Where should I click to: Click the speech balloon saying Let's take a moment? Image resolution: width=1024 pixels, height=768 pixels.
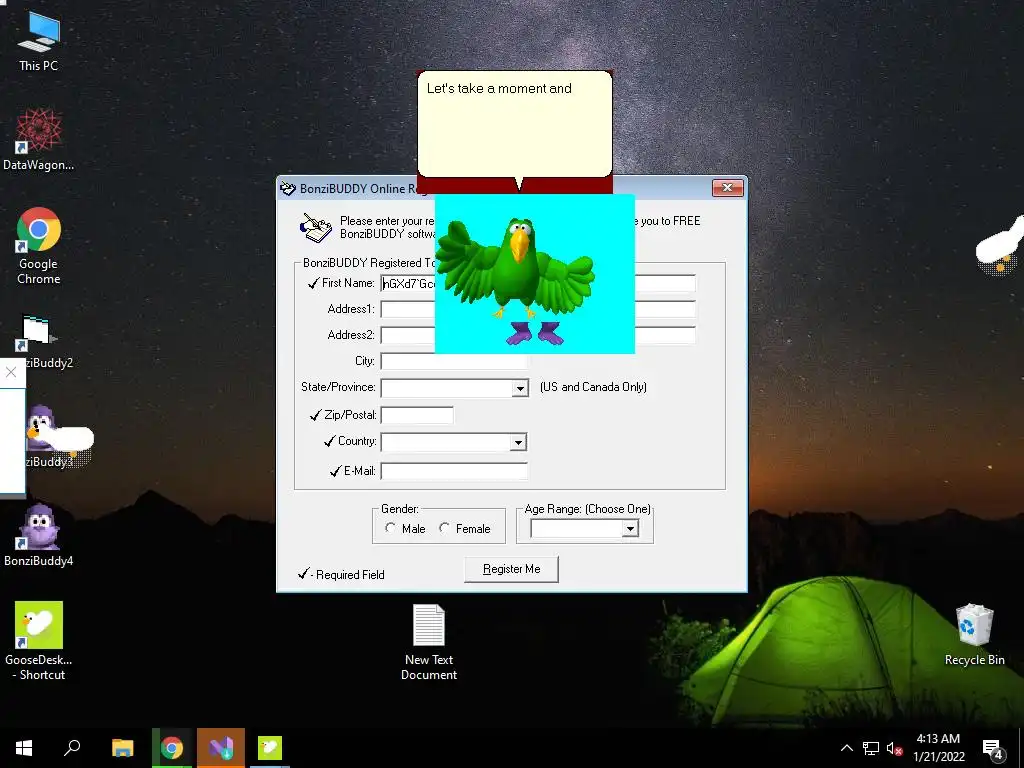pyautogui.click(x=515, y=124)
